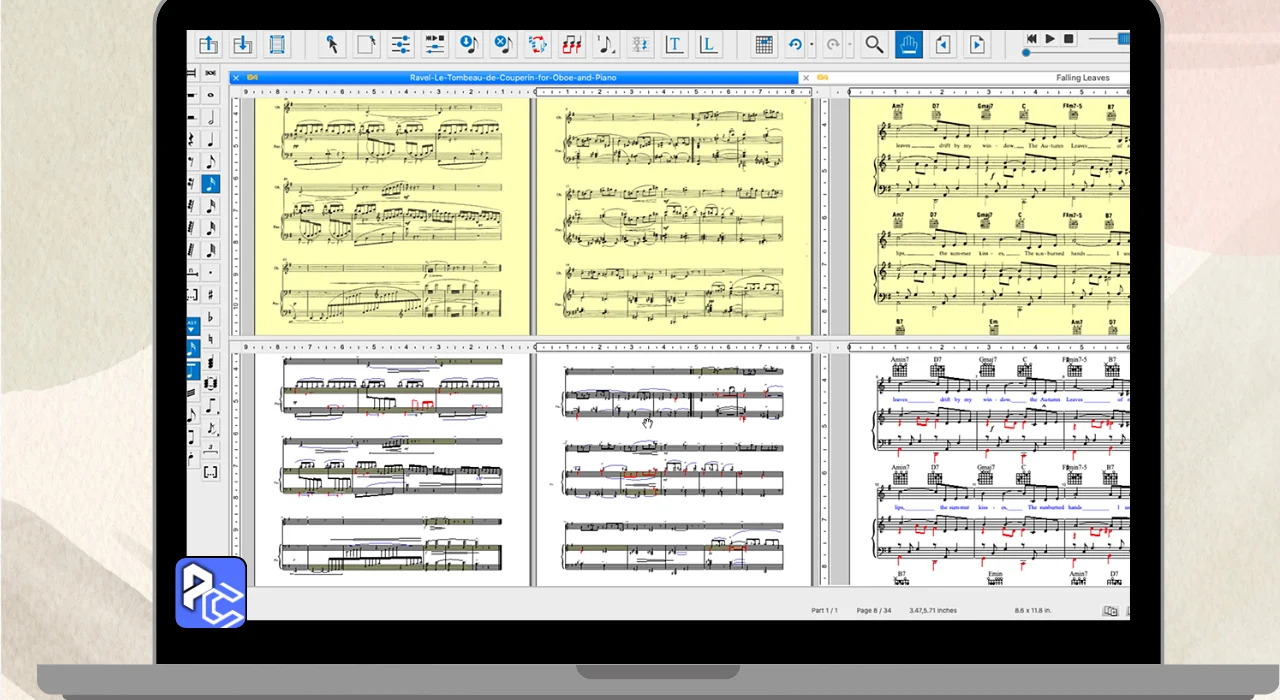This screenshot has width=1280, height=700.
Task: Click the filmstrip page view icon
Action: tap(277, 44)
